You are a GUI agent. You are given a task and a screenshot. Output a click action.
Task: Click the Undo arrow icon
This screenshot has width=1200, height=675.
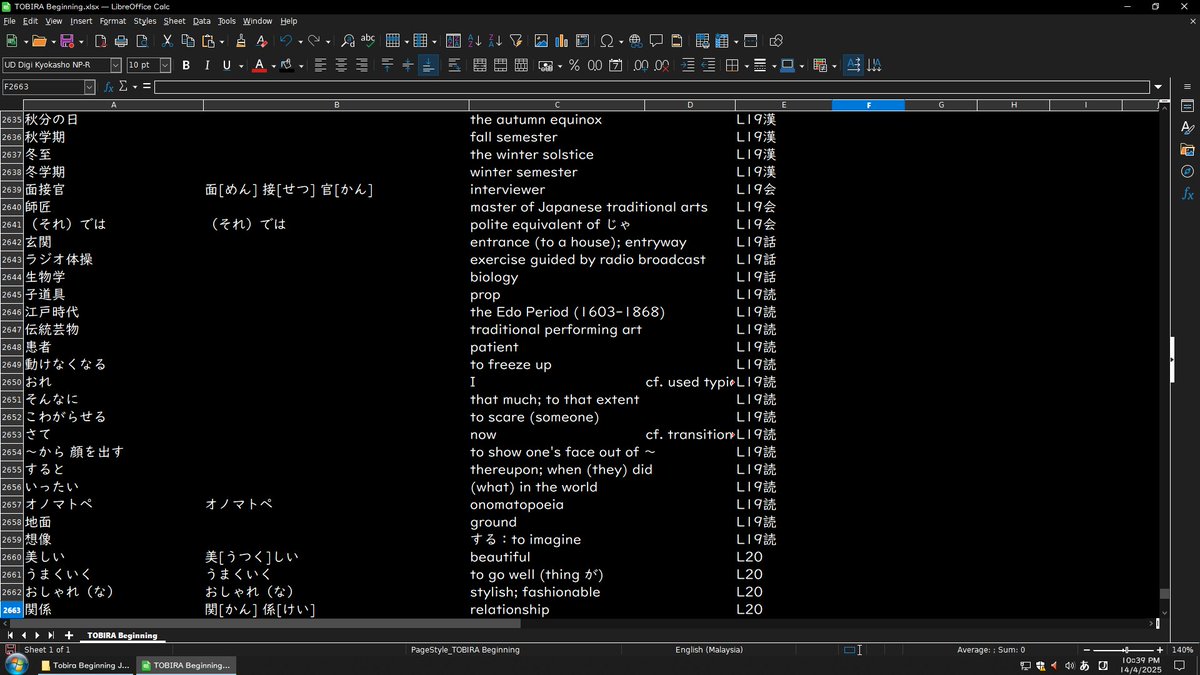286,41
